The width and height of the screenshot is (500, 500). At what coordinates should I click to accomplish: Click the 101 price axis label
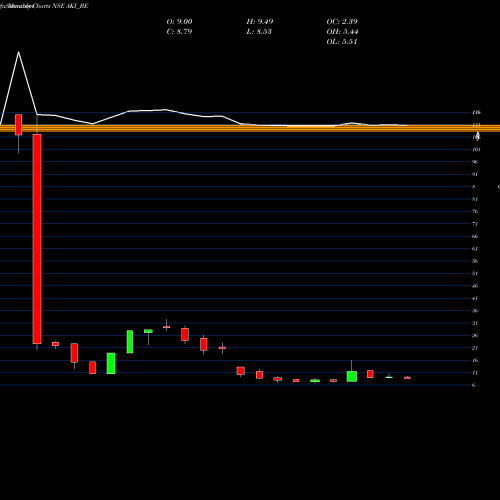[476, 150]
